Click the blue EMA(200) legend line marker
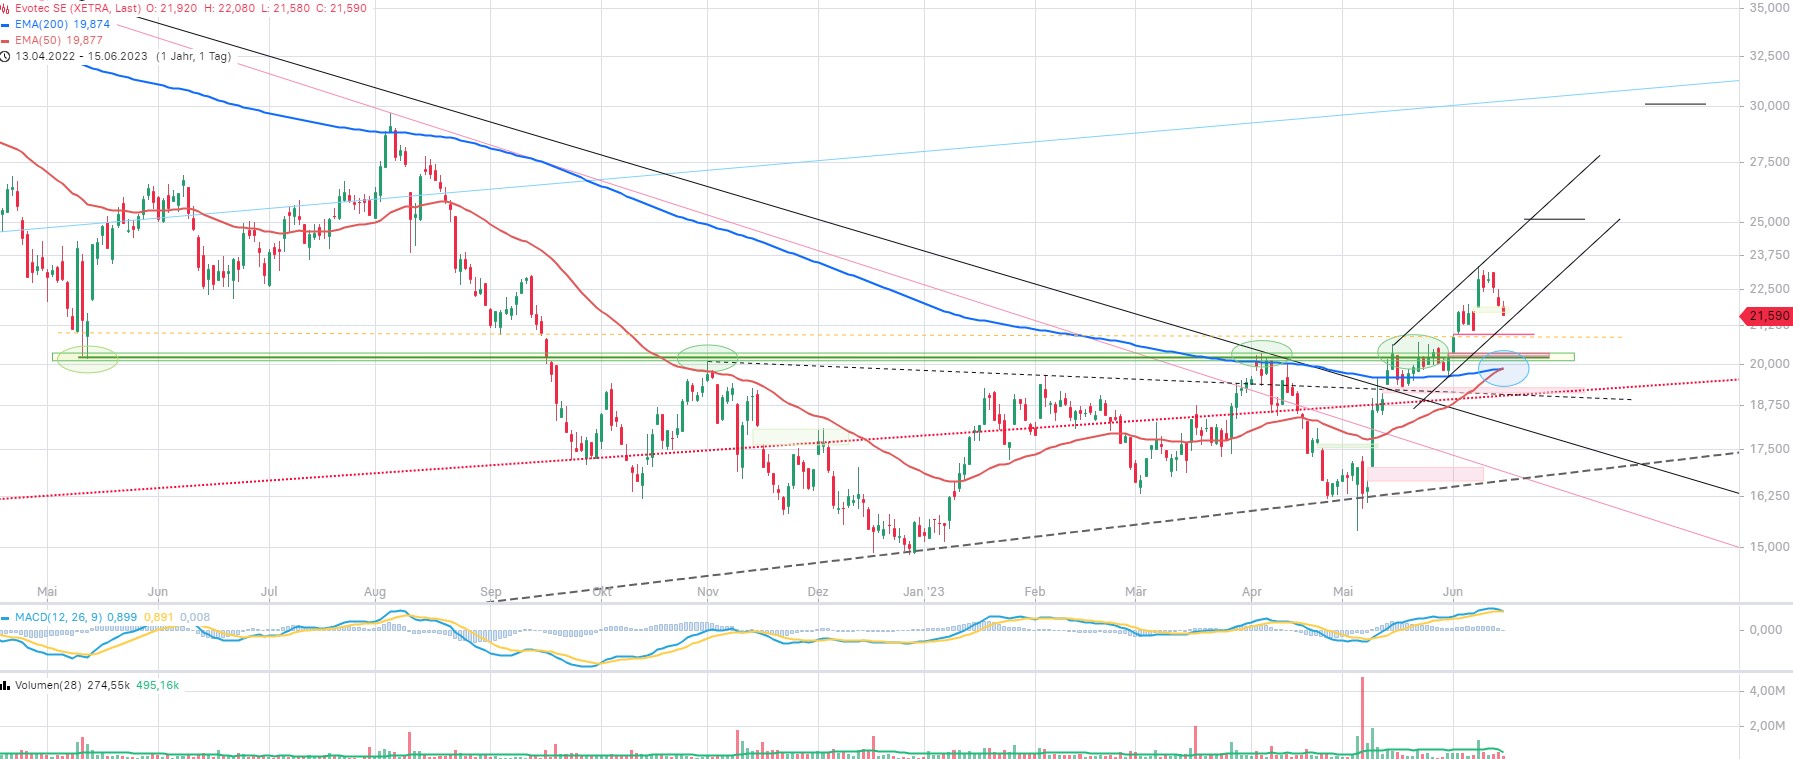 [6, 25]
